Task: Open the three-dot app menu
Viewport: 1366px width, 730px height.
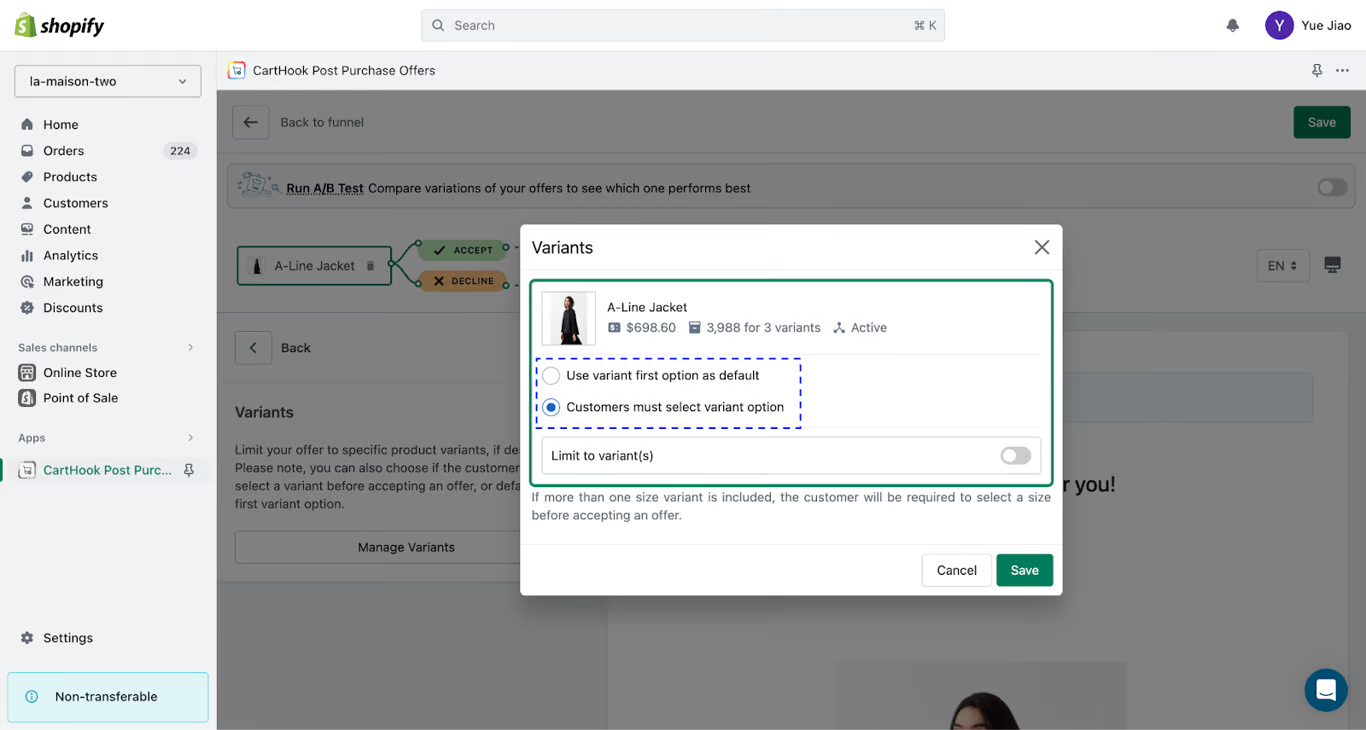Action: (x=1343, y=70)
